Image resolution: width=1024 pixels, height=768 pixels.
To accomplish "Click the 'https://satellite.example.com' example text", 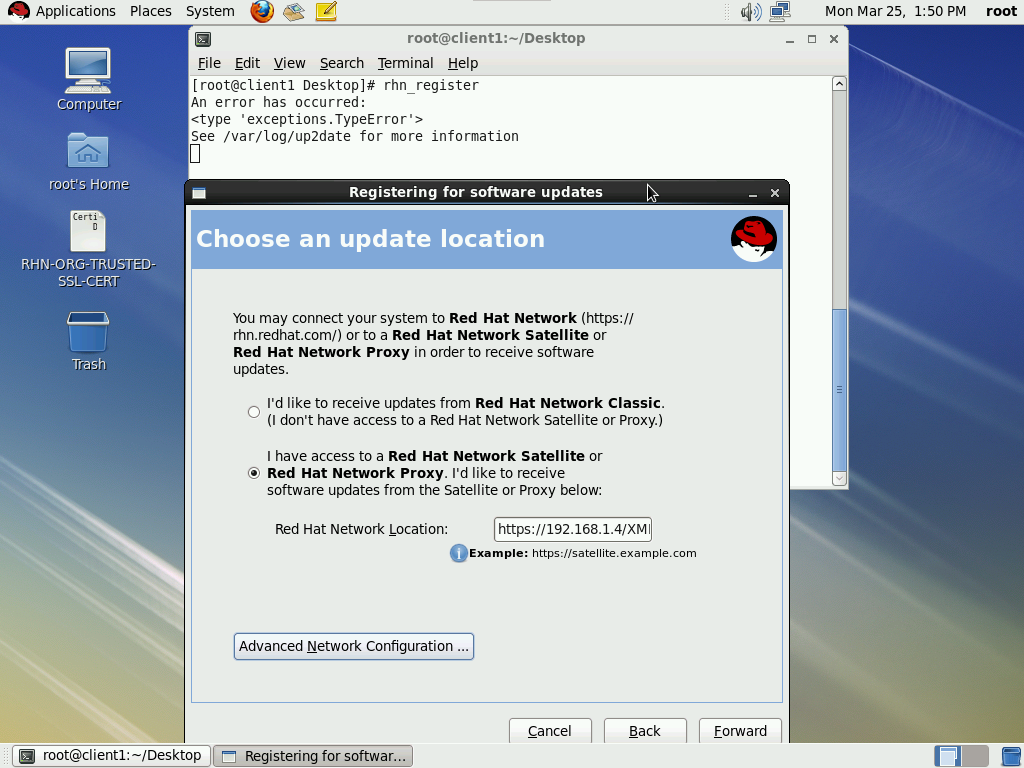I will [614, 553].
